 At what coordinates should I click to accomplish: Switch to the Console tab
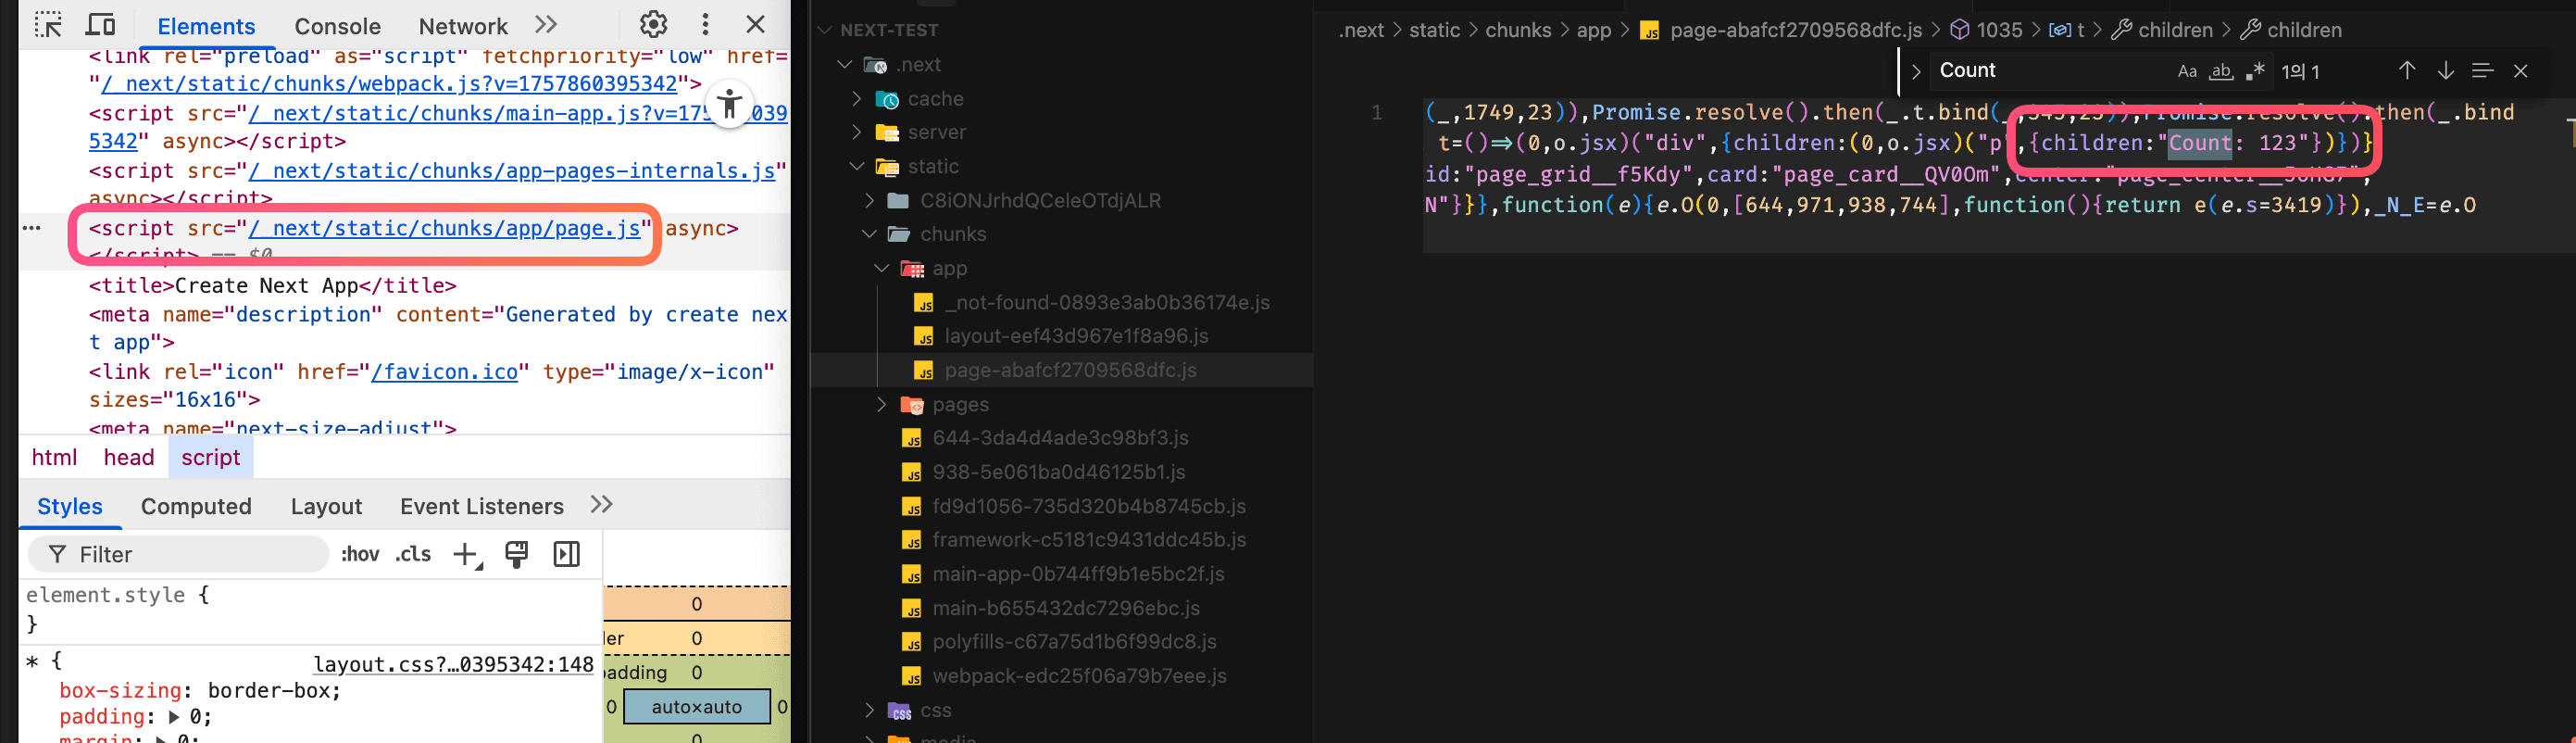pos(337,27)
